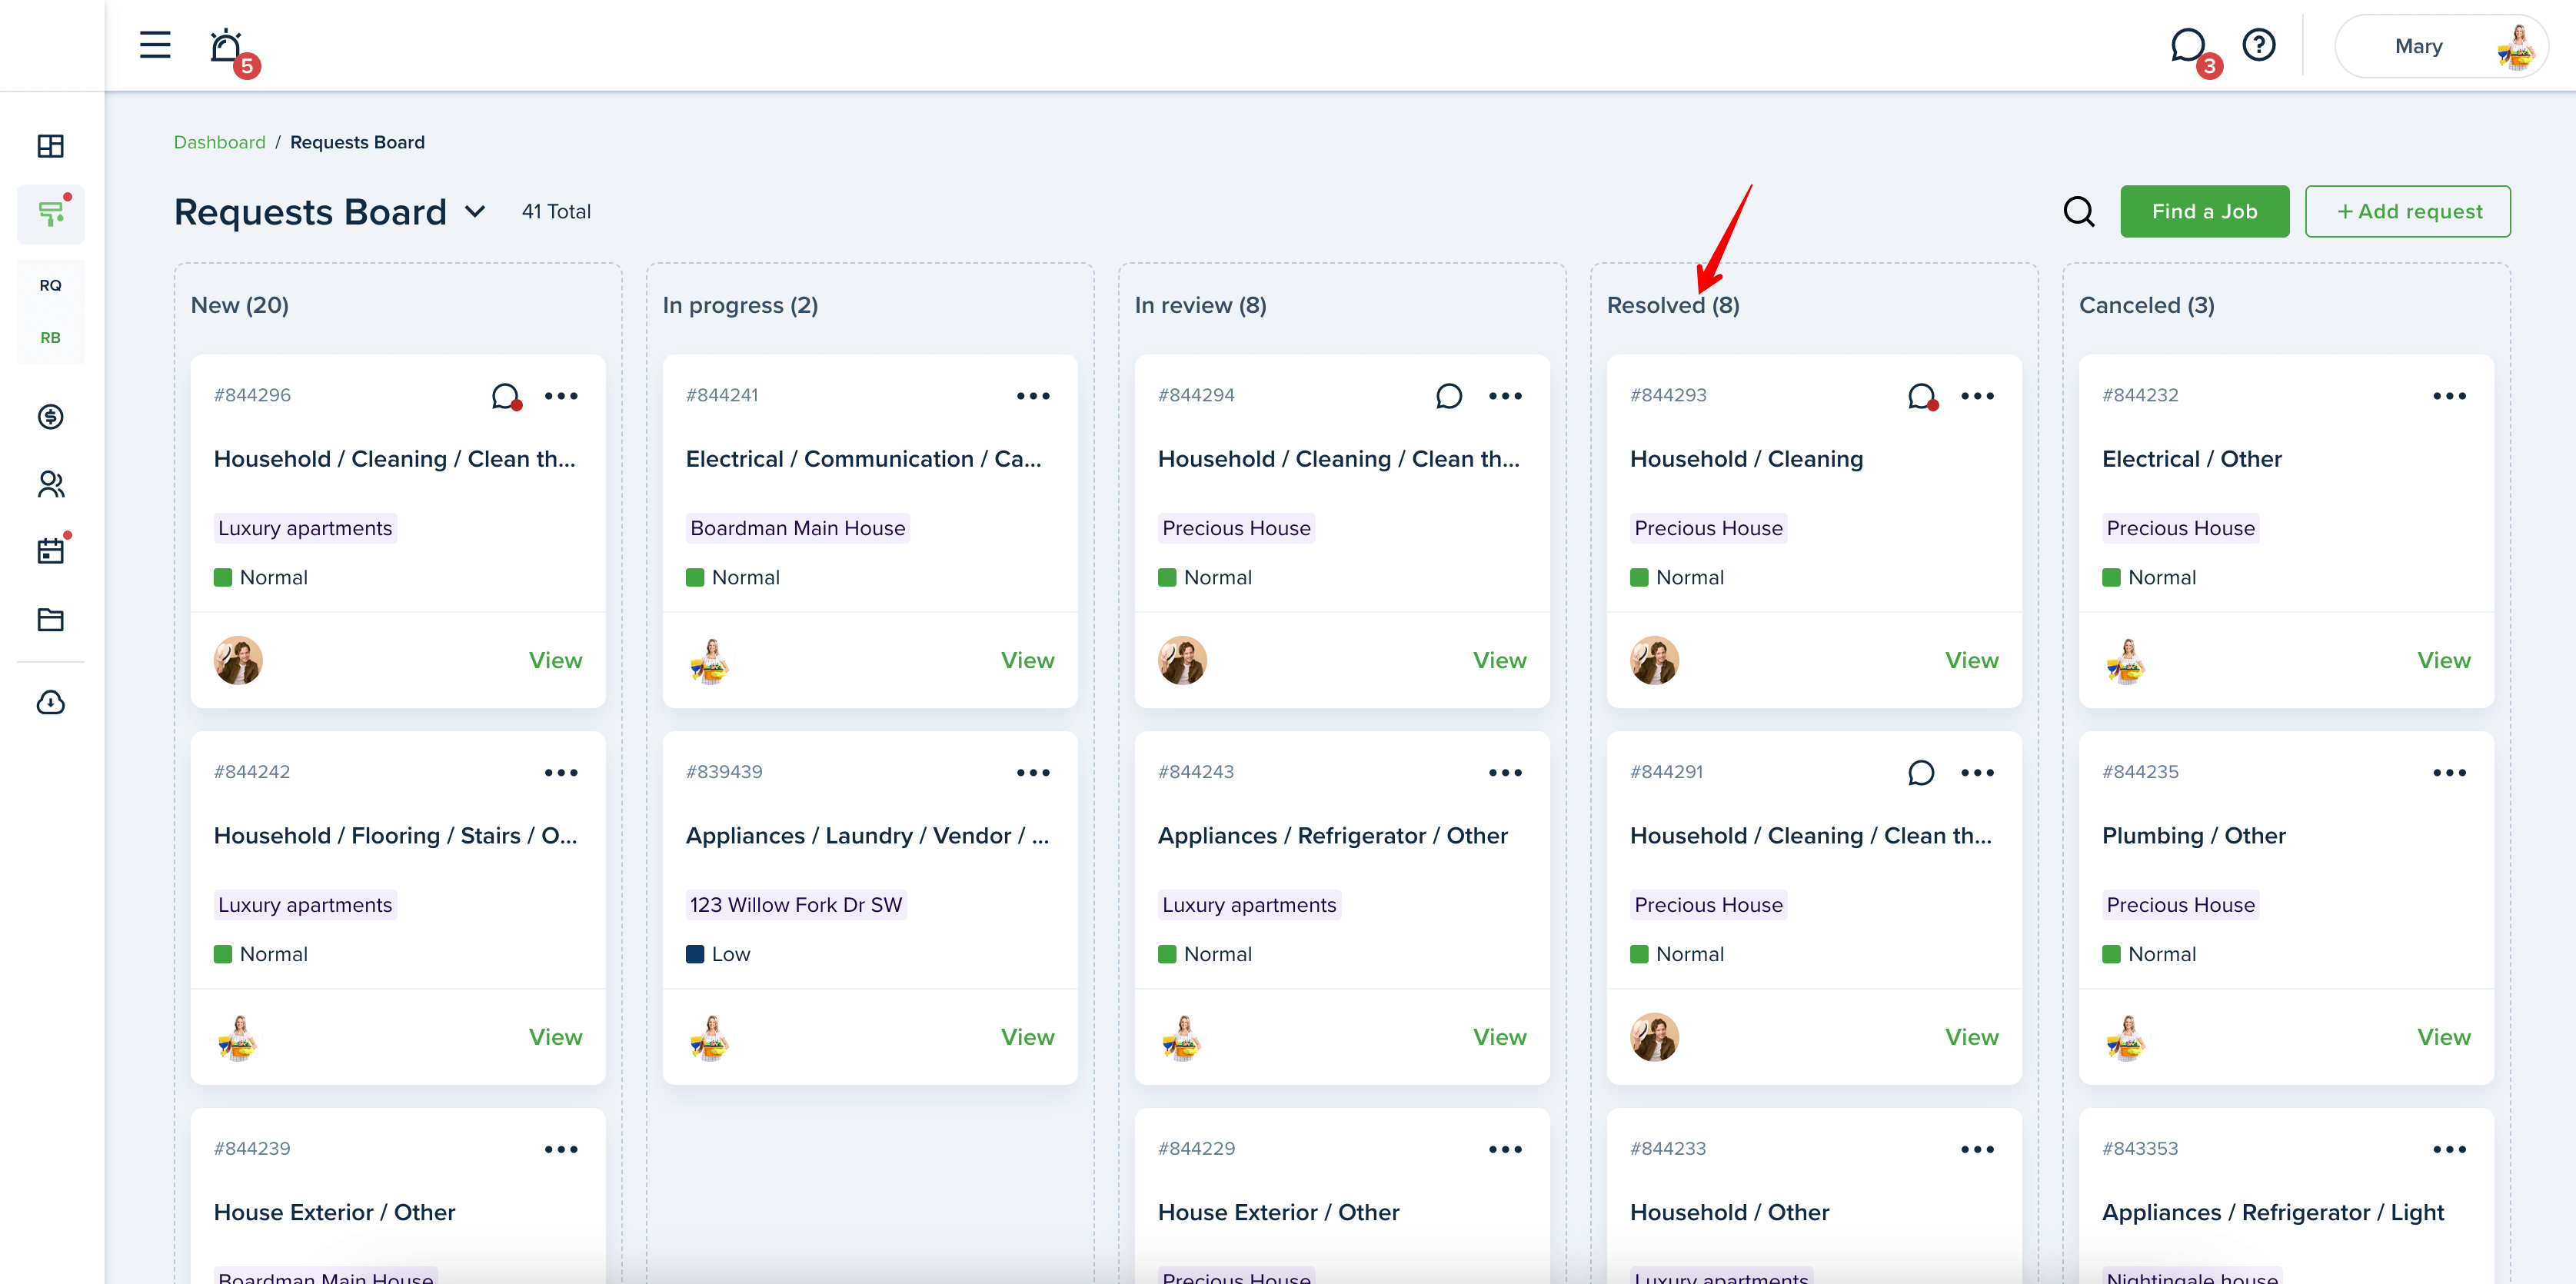Open more options for request #844291
The width and height of the screenshot is (2576, 1284).
[x=1977, y=773]
